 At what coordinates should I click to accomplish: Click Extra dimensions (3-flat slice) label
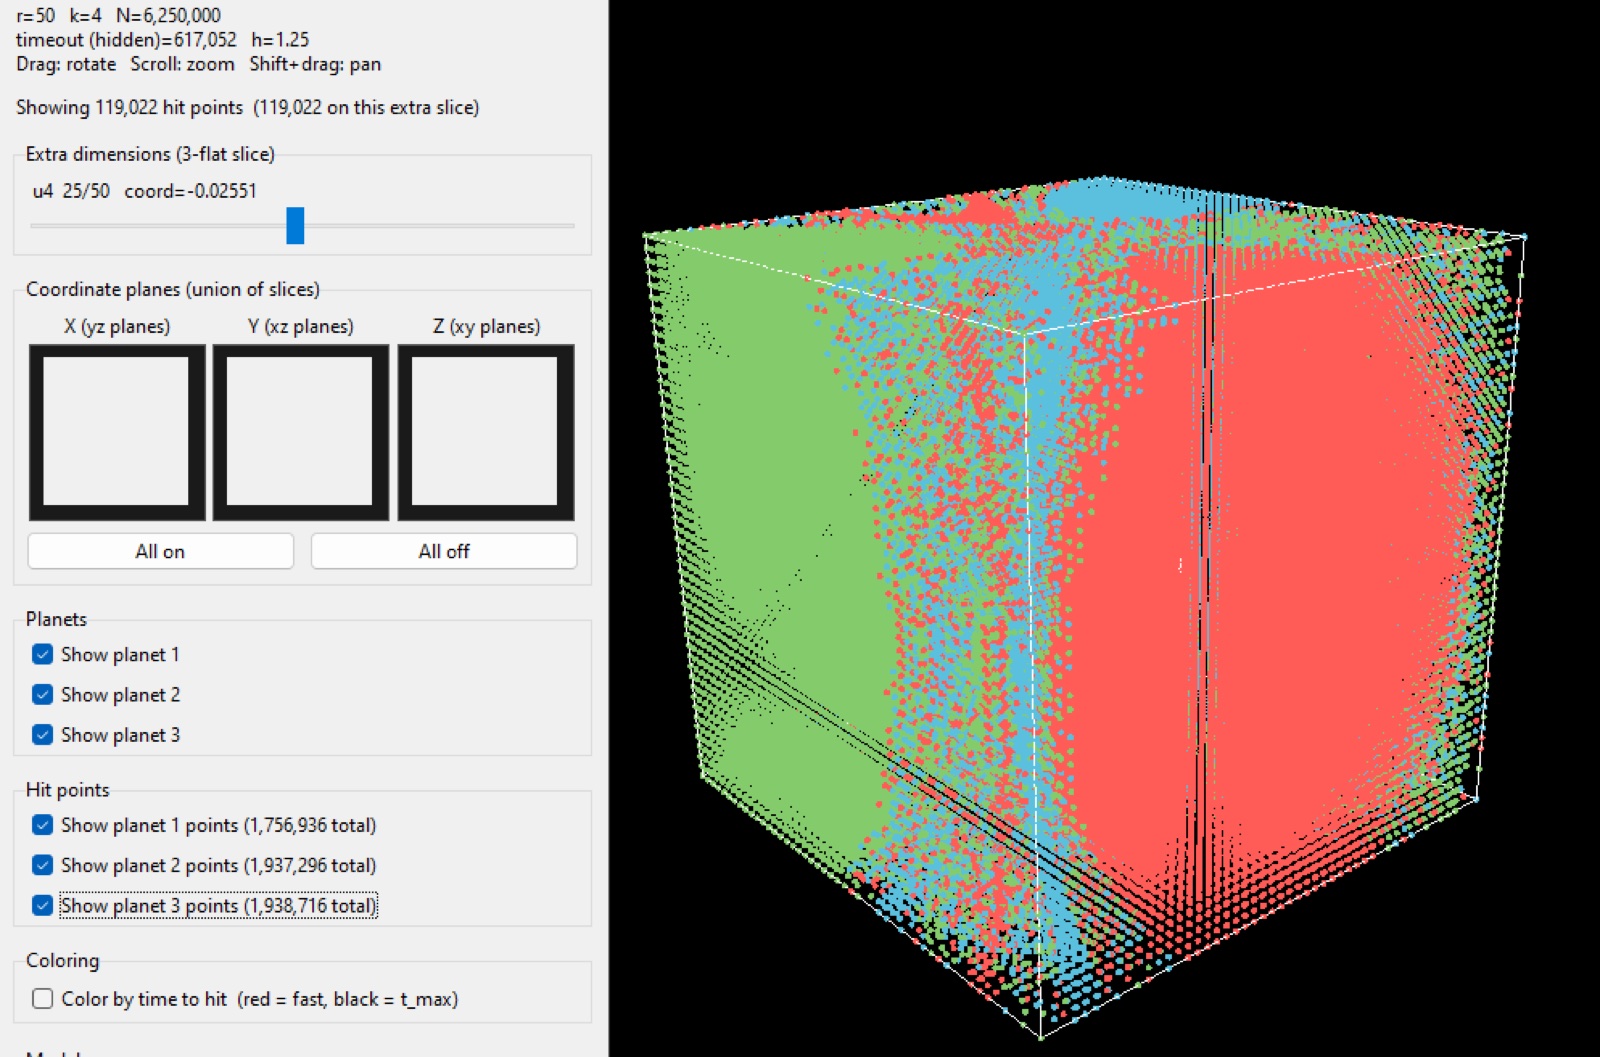tap(150, 153)
